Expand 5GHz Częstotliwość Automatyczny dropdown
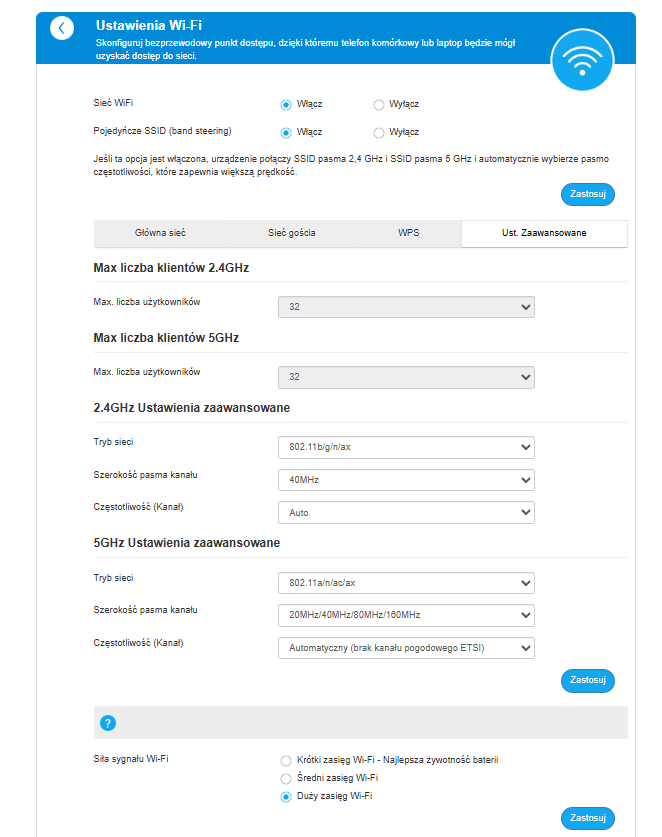 [406, 648]
